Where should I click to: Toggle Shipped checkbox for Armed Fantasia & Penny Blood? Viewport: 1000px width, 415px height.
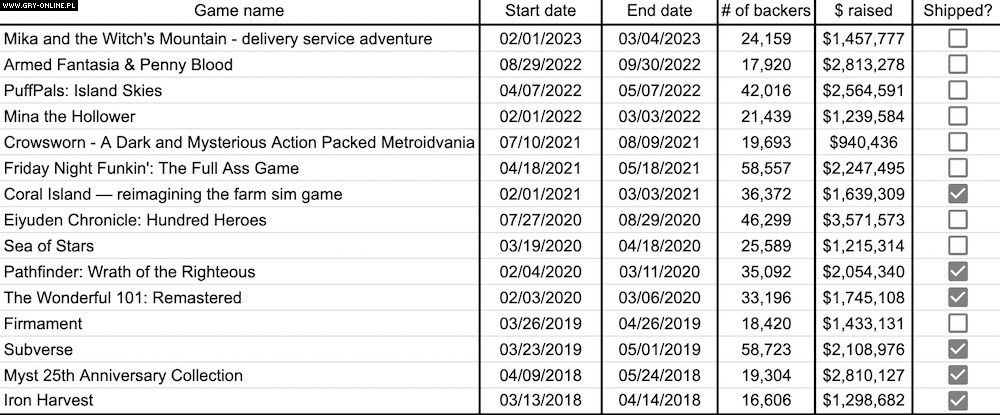click(x=958, y=65)
